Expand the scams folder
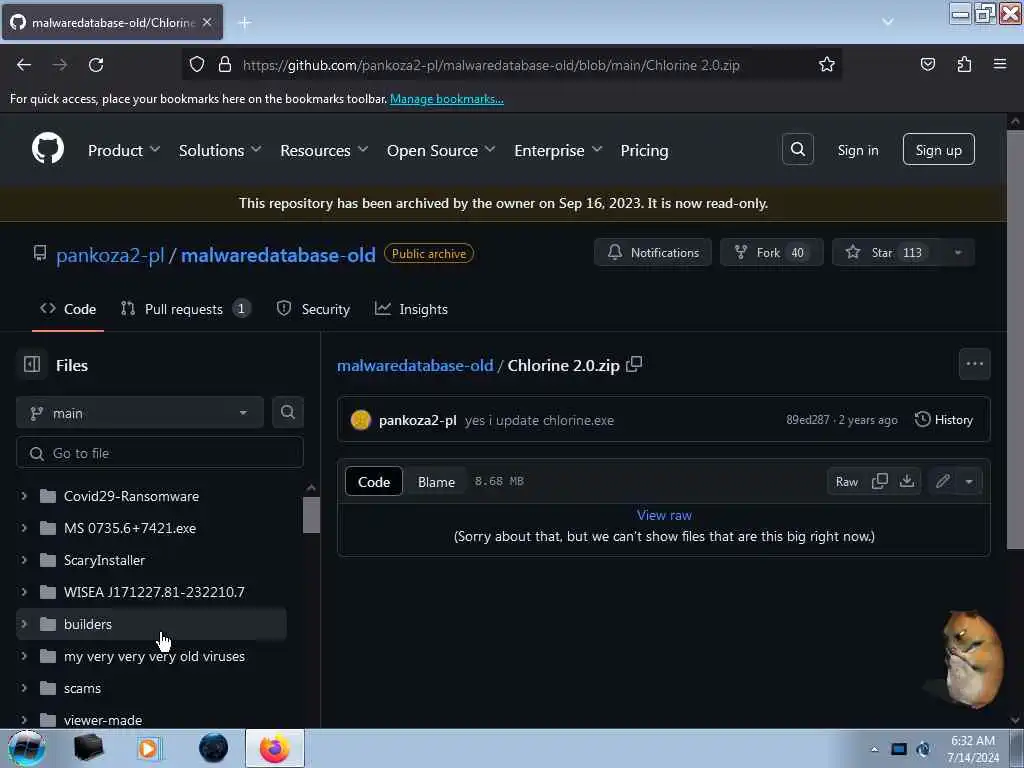This screenshot has height=768, width=1024. tap(24, 688)
